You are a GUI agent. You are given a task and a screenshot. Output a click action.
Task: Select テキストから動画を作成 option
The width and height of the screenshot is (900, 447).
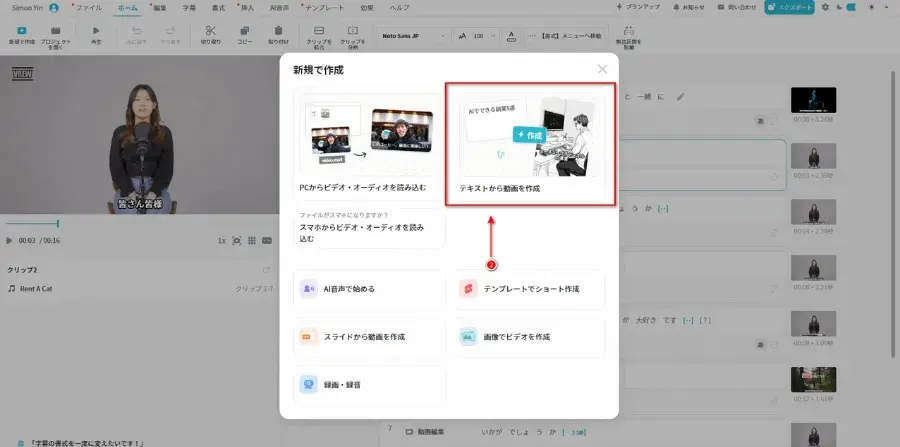click(530, 144)
